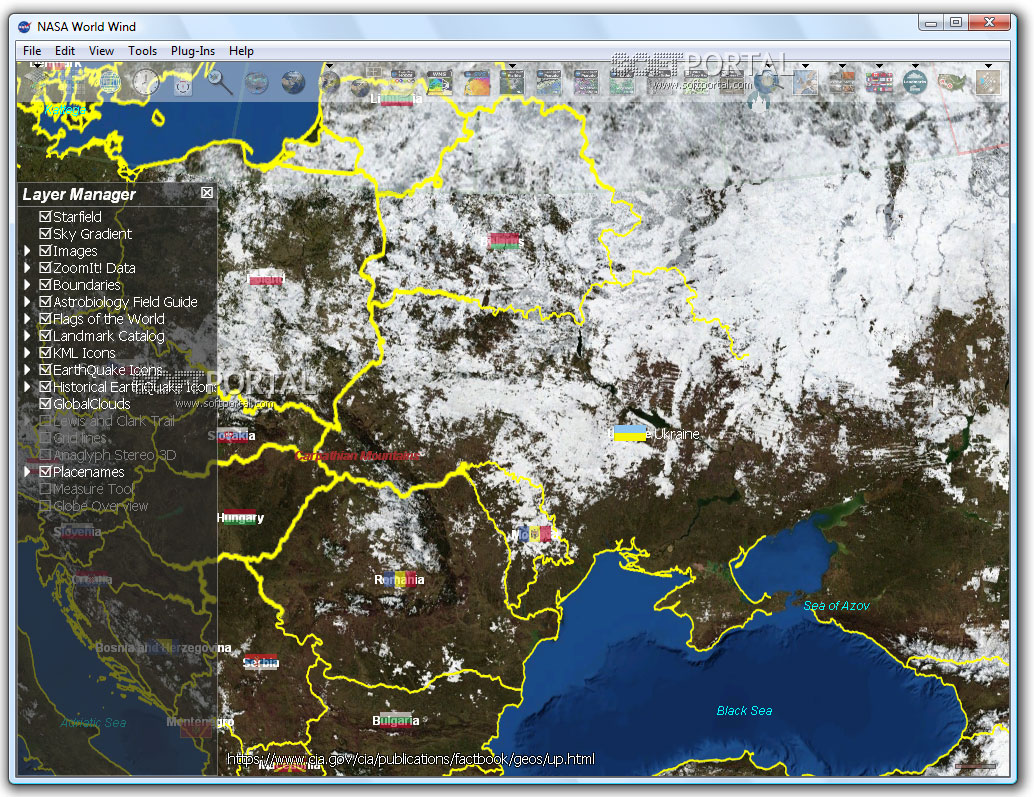Toggle the Placenames layer checkbox
This screenshot has height=797, width=1034.
click(46, 471)
